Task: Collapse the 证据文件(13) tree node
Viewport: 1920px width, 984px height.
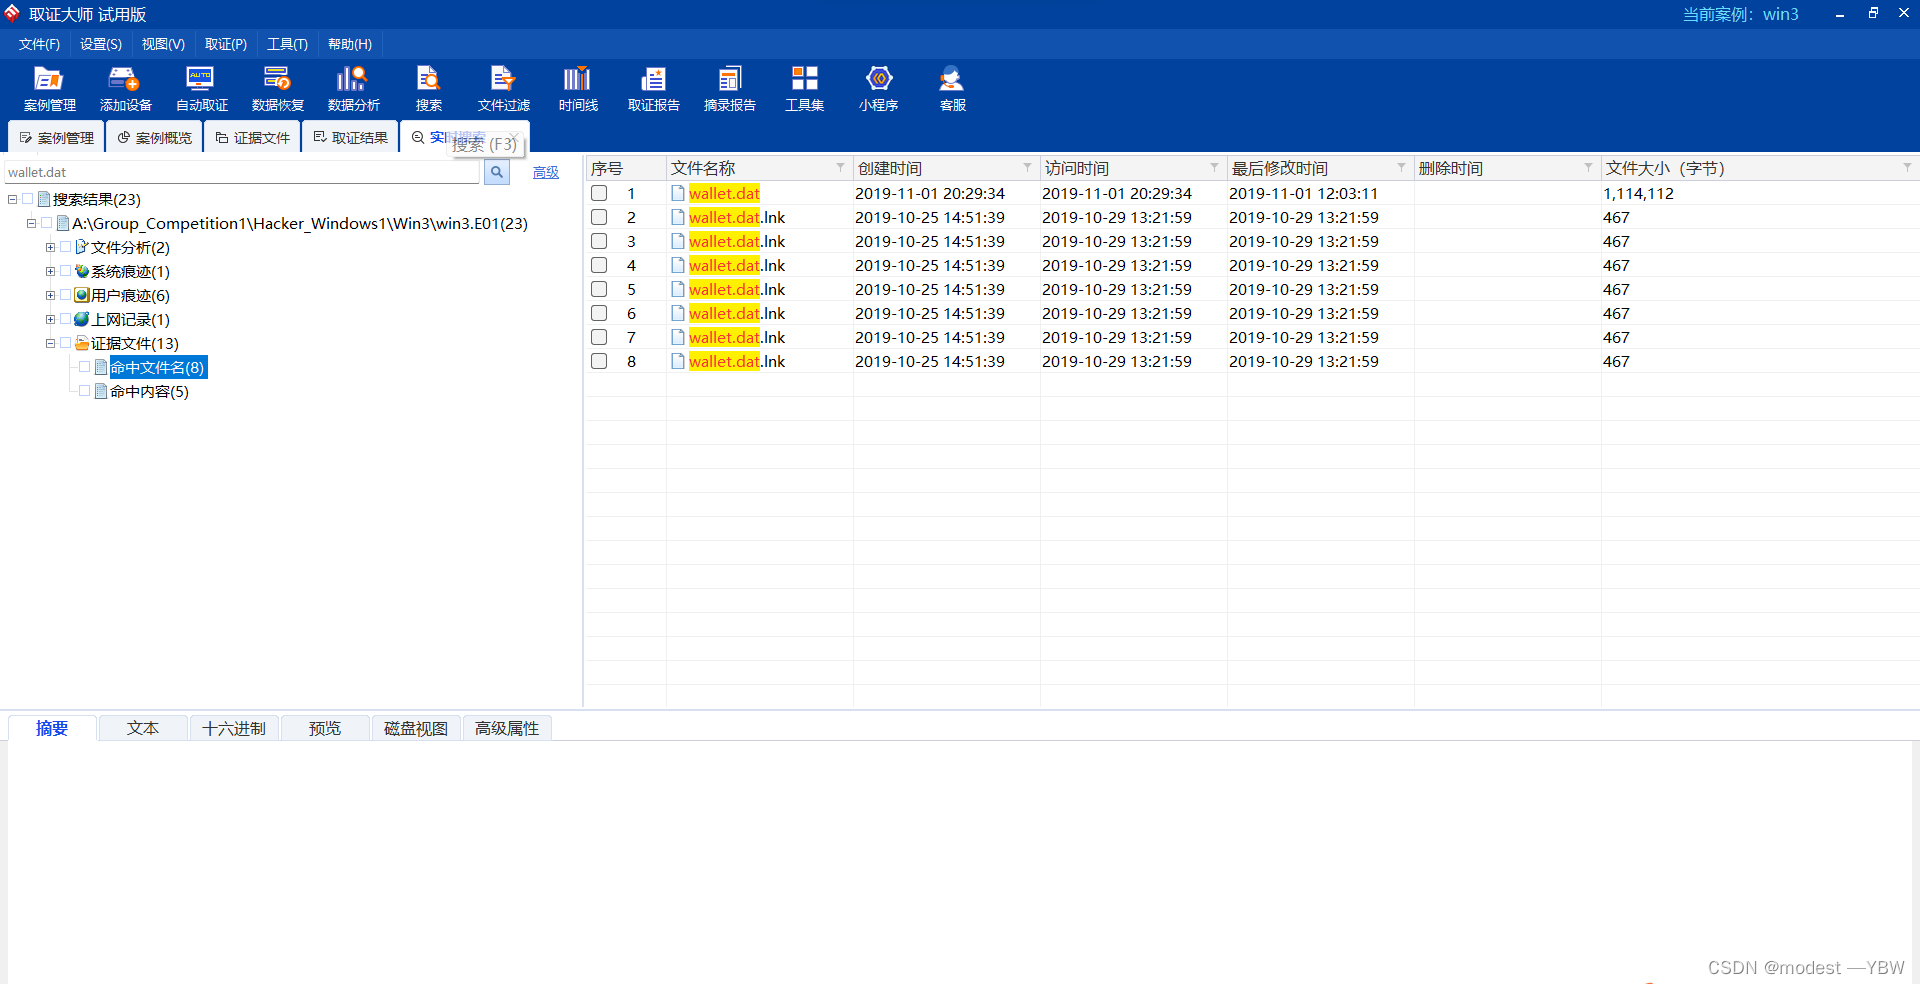Action: tap(50, 342)
